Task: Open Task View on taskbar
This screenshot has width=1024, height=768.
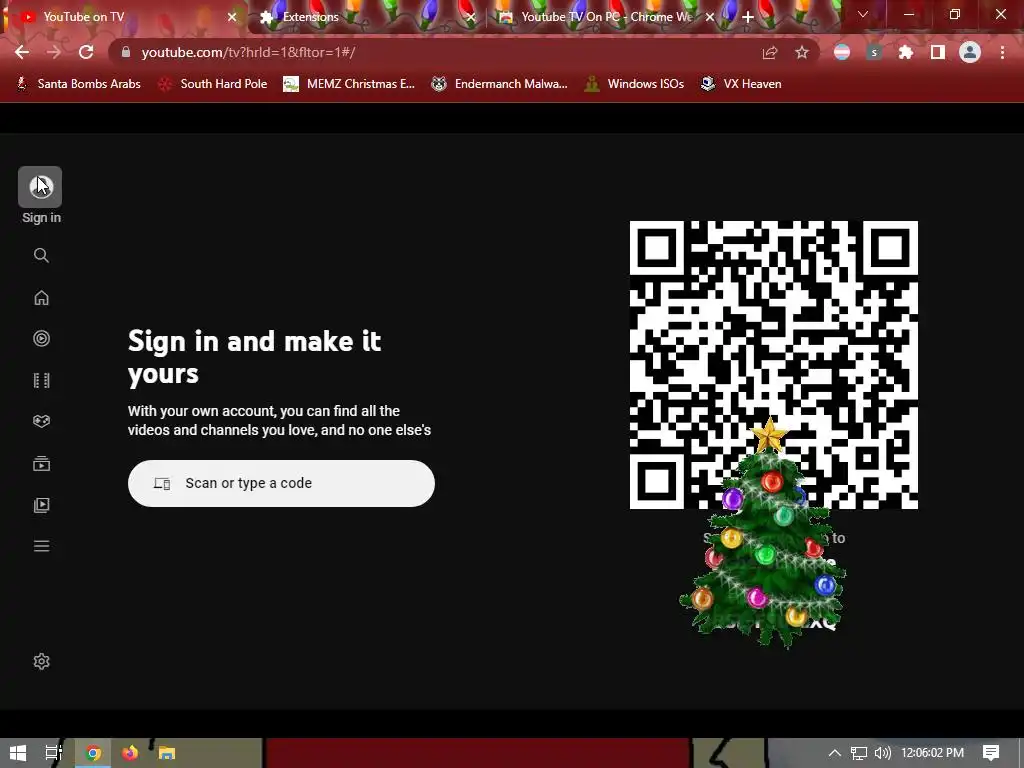Action: [x=54, y=753]
